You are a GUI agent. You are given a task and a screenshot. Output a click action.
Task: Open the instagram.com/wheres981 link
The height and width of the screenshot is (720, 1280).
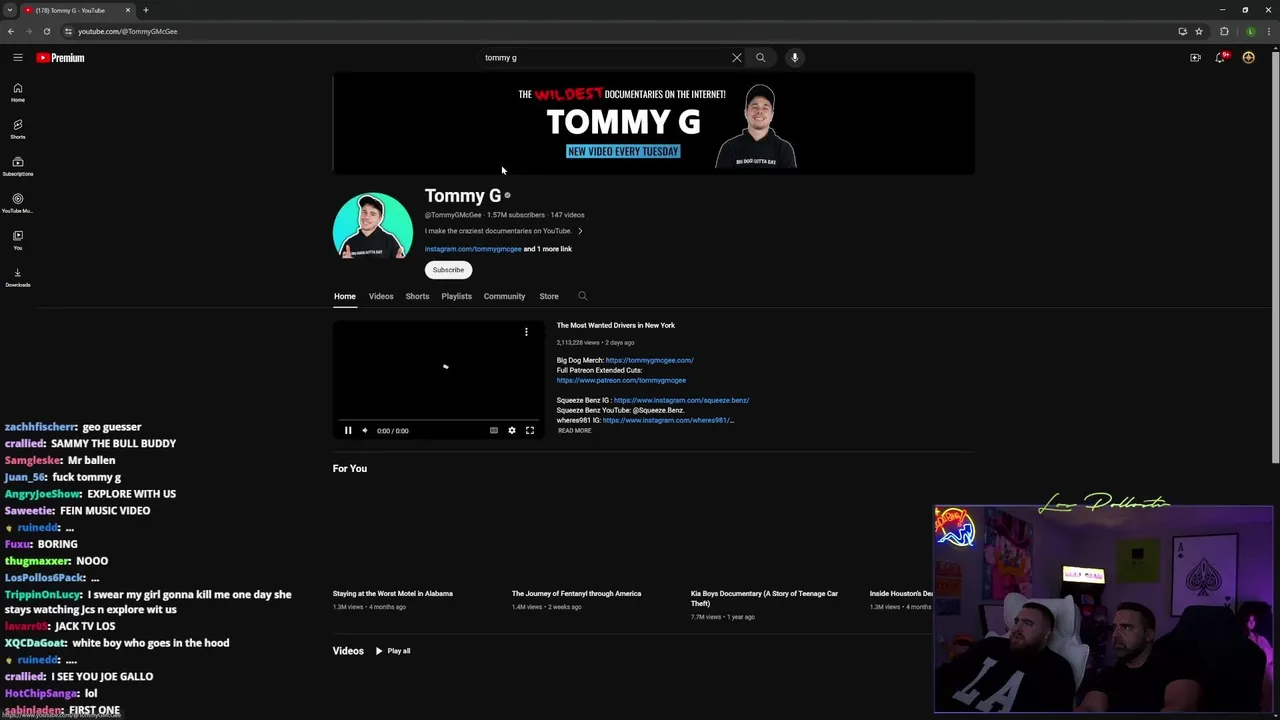tap(668, 420)
